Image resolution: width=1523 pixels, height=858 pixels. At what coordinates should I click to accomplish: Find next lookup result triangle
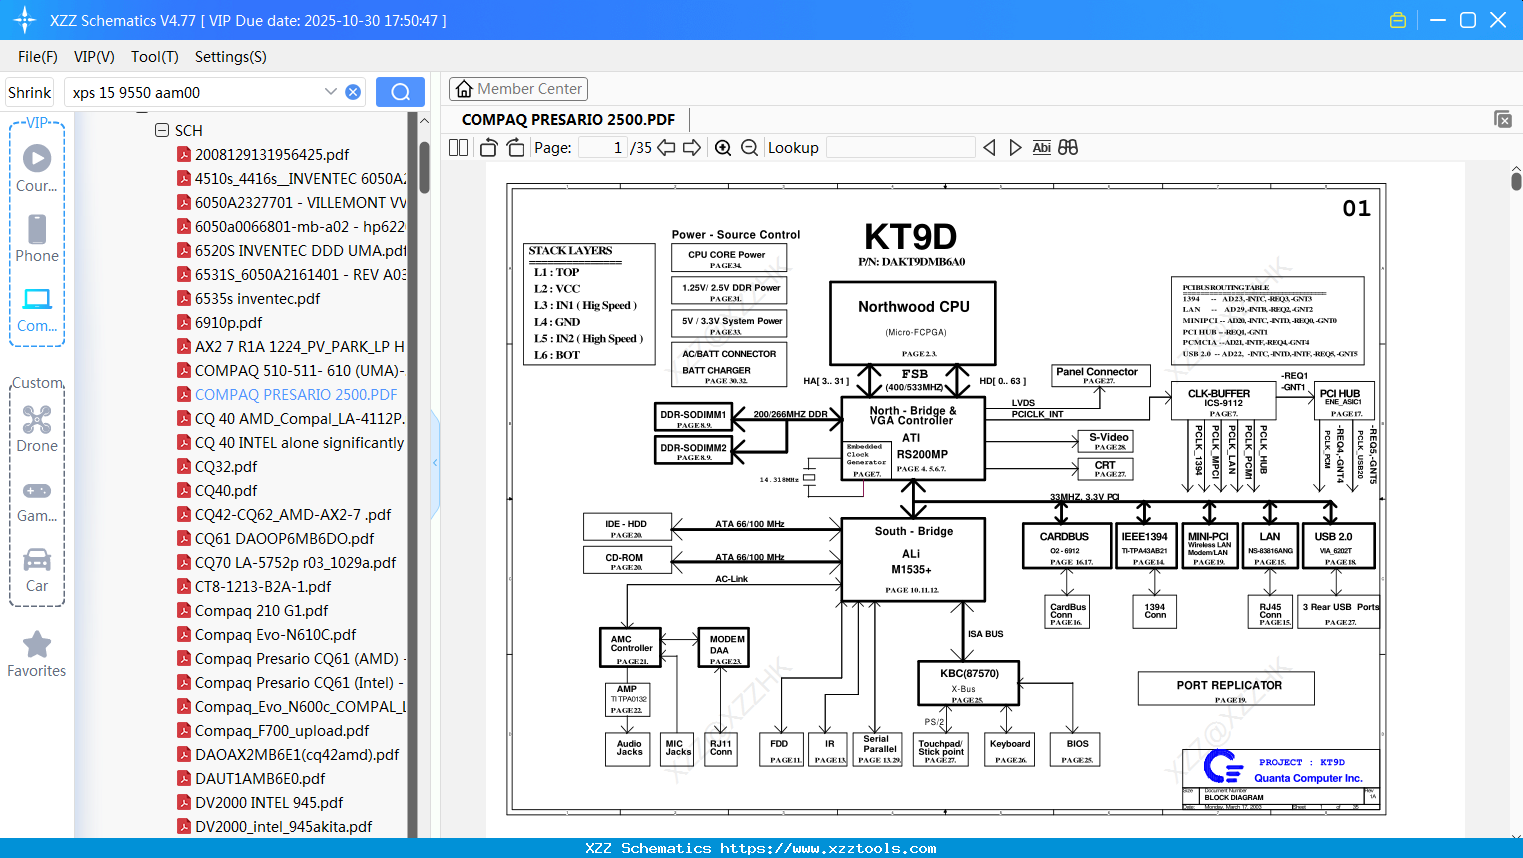[1015, 147]
